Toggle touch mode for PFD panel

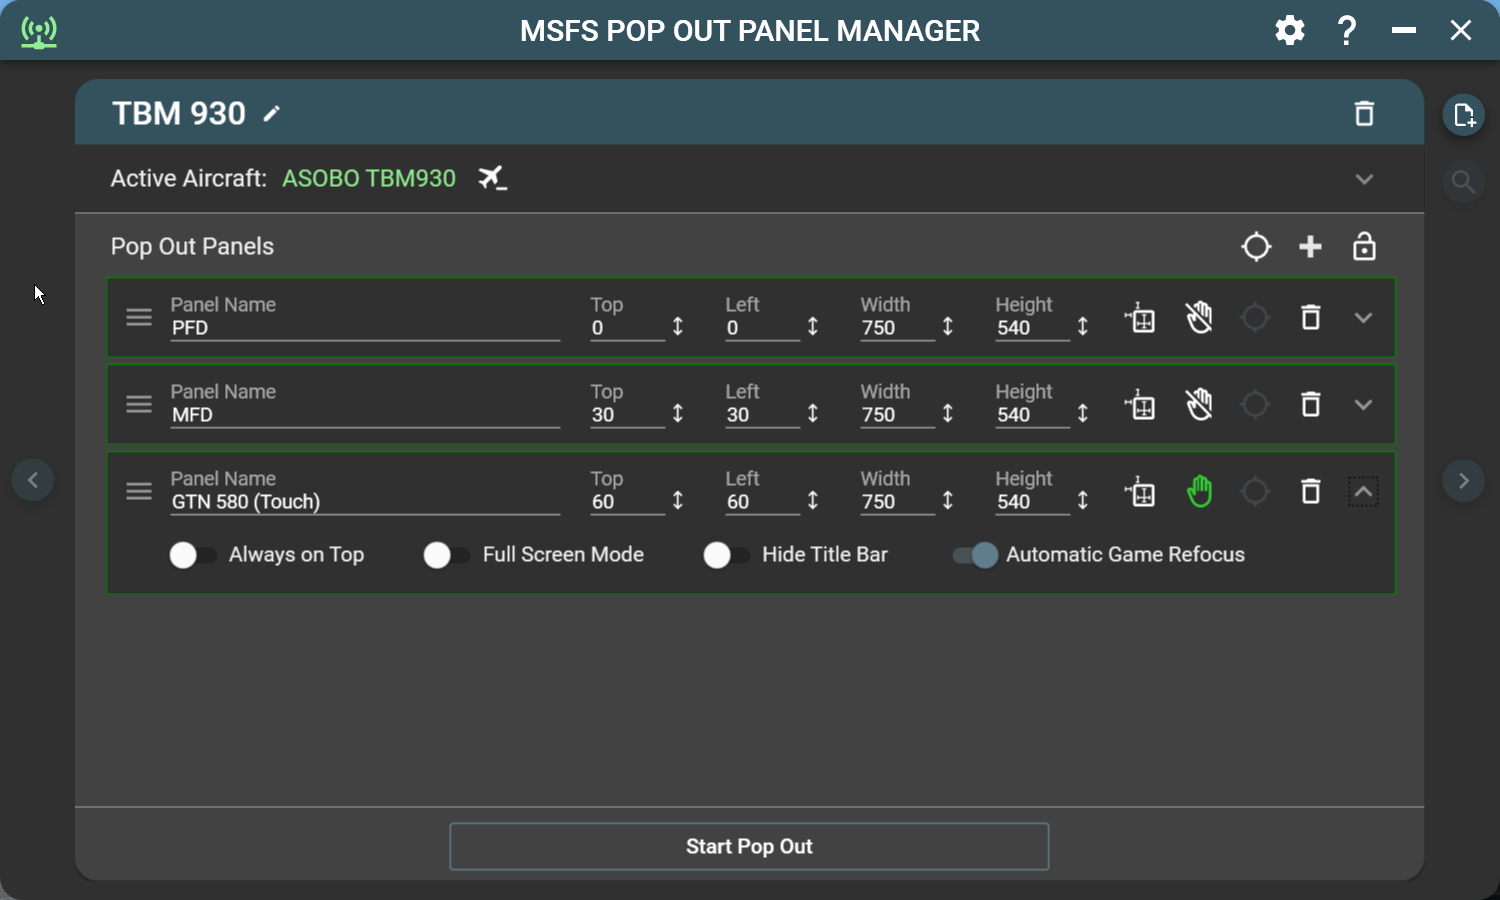pos(1199,318)
